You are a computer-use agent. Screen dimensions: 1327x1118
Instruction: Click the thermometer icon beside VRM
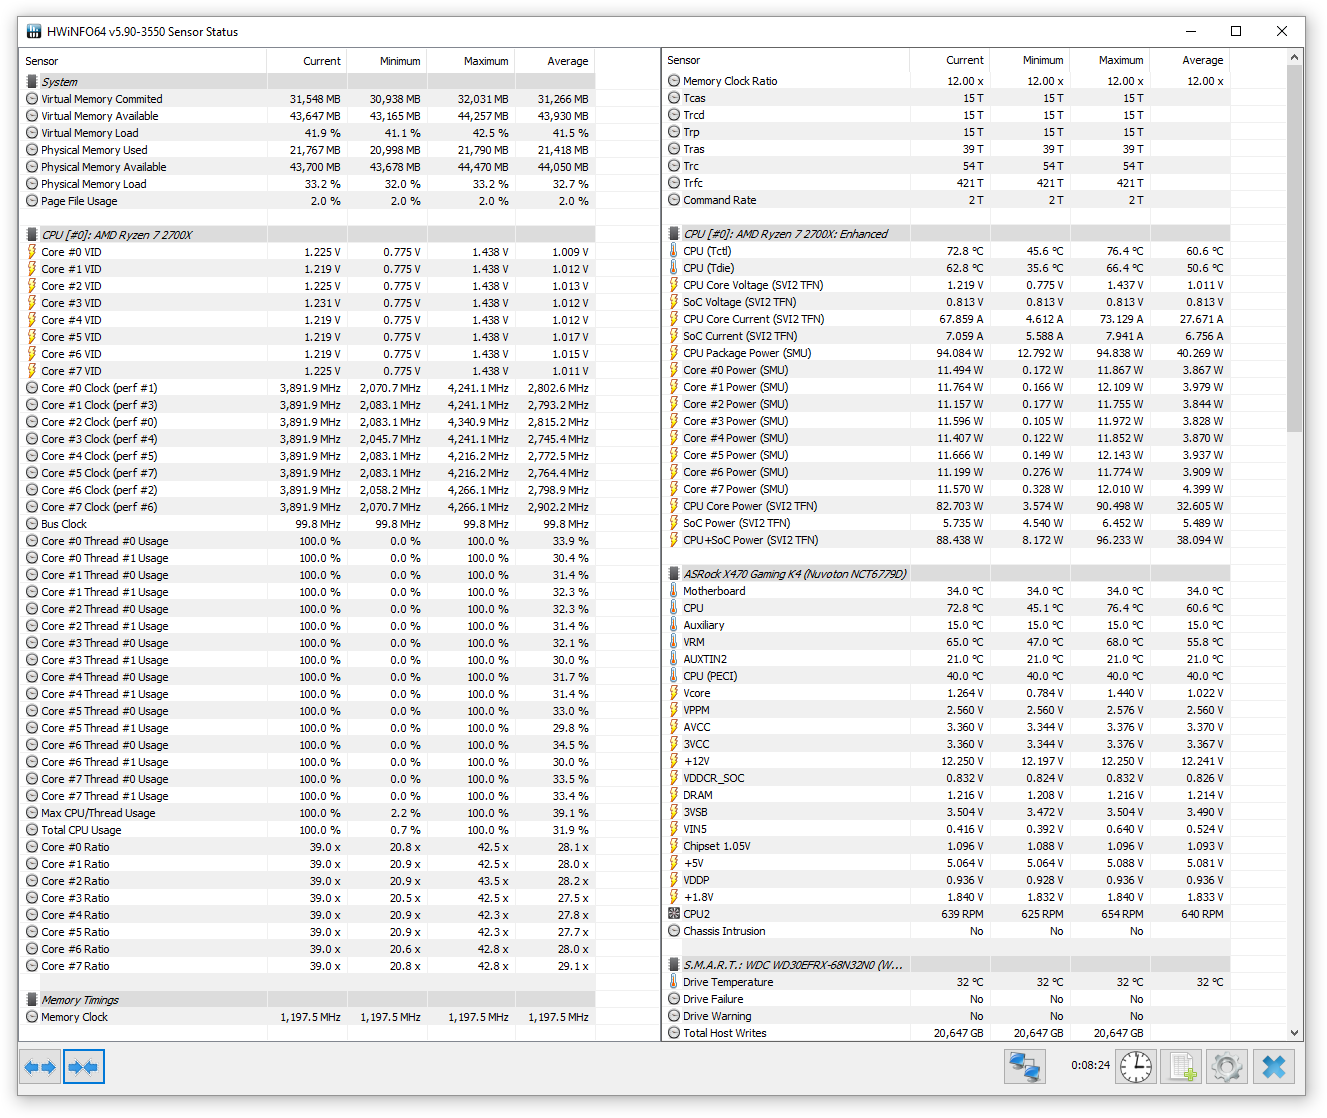674,642
